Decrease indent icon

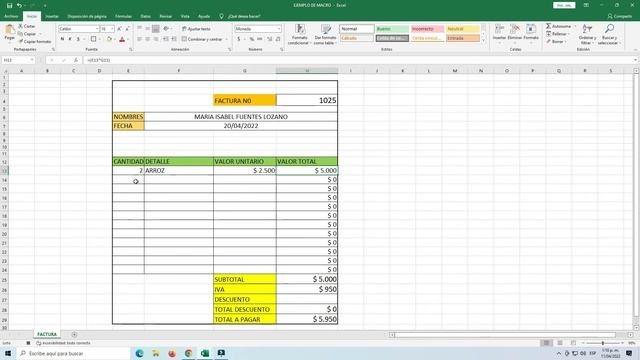[166, 39]
